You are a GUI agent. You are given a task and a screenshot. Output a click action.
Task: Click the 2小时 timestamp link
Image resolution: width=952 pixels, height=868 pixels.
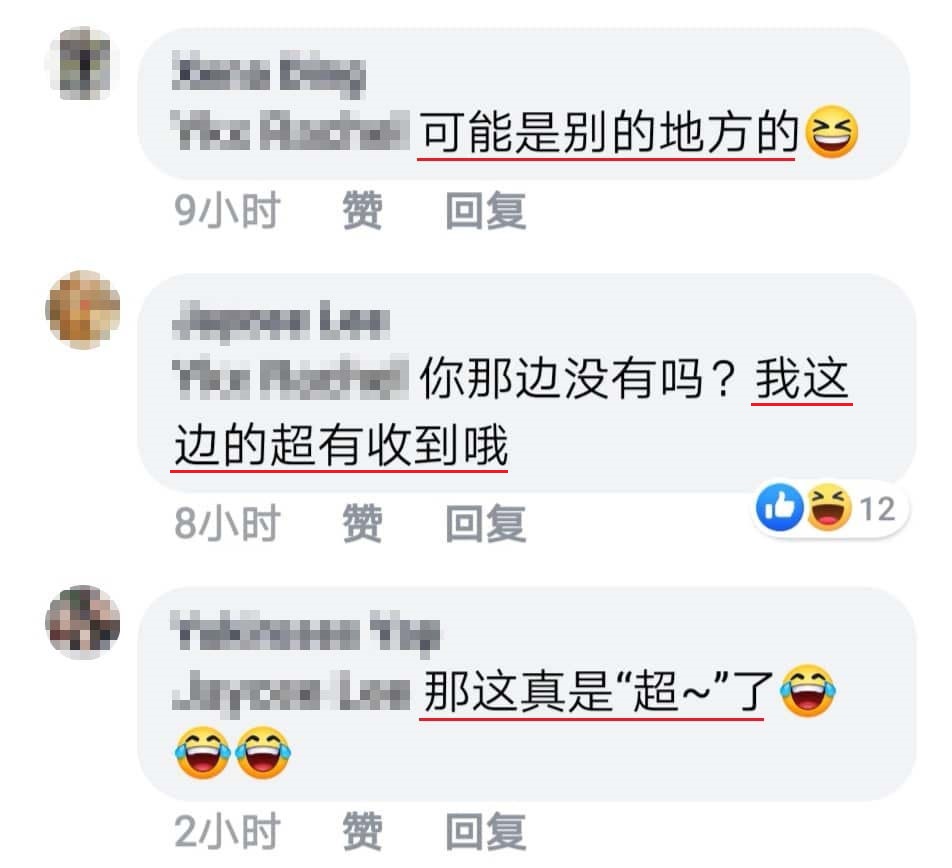click(x=227, y=831)
